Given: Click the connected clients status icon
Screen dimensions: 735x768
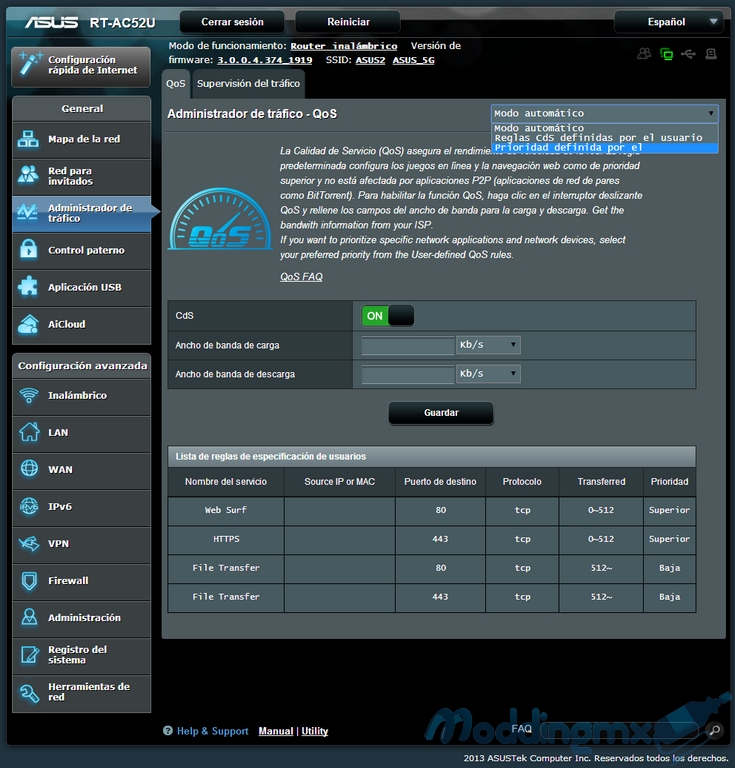Looking at the screenshot, I should (644, 53).
